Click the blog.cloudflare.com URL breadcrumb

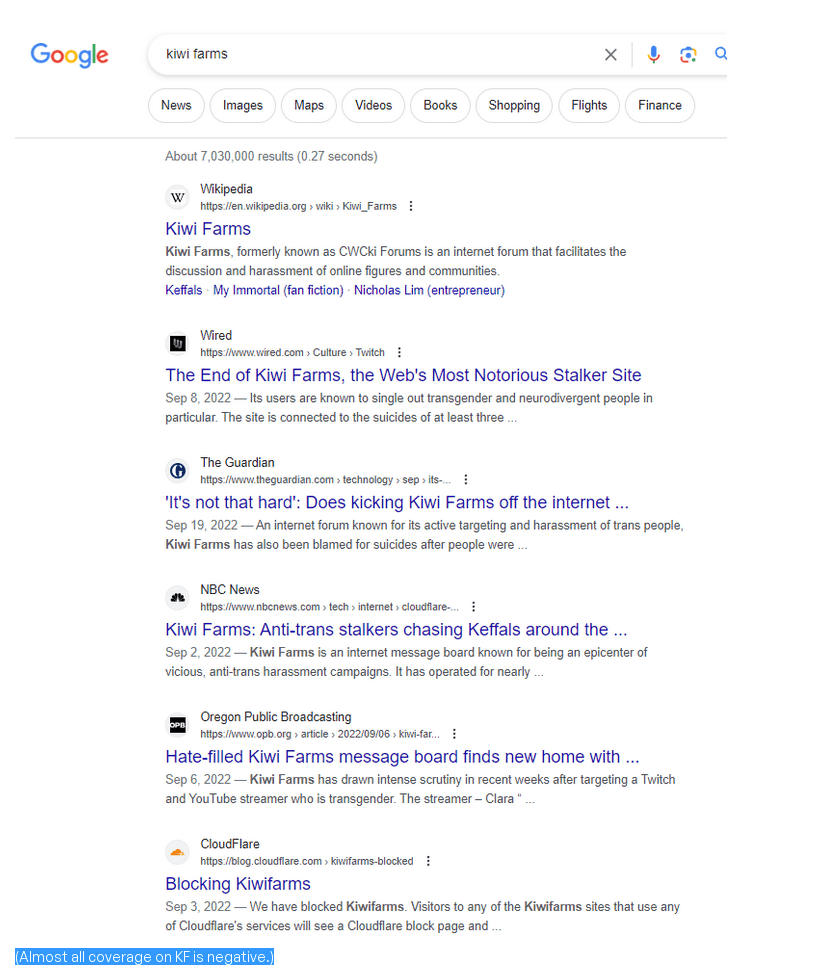tap(307, 861)
